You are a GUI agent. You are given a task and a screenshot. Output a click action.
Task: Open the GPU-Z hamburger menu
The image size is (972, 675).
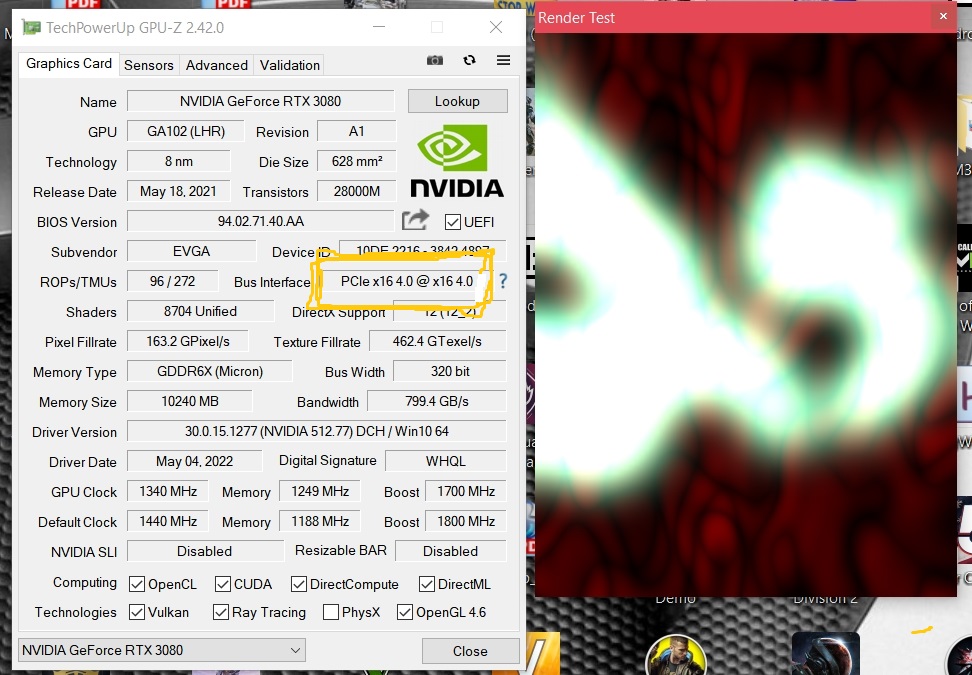click(503, 60)
